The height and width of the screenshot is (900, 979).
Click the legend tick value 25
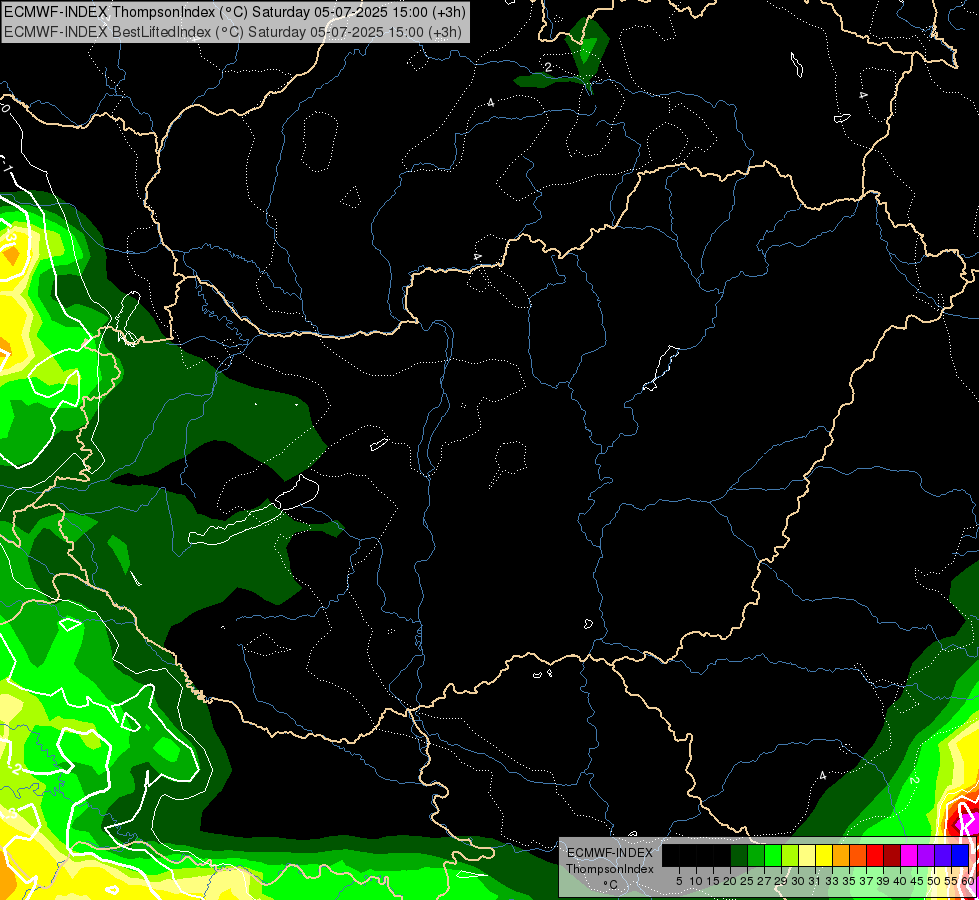coord(747,881)
